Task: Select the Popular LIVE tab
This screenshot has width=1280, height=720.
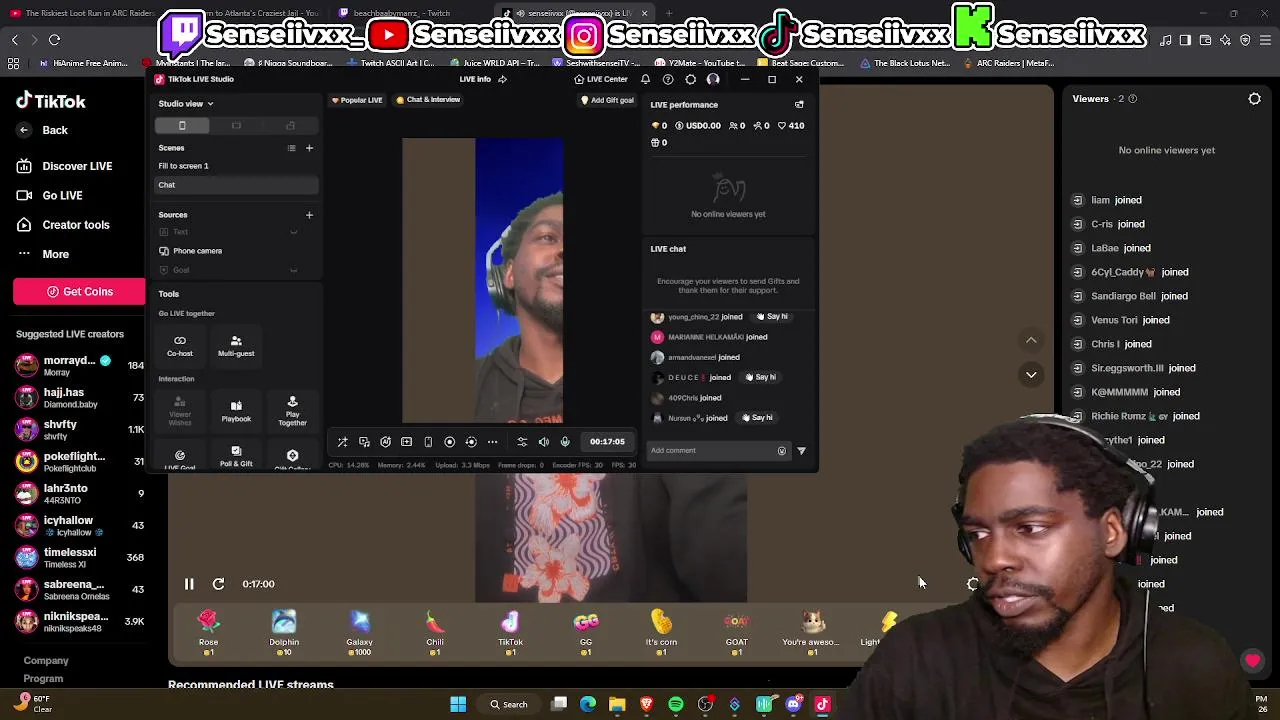Action: pos(357,100)
